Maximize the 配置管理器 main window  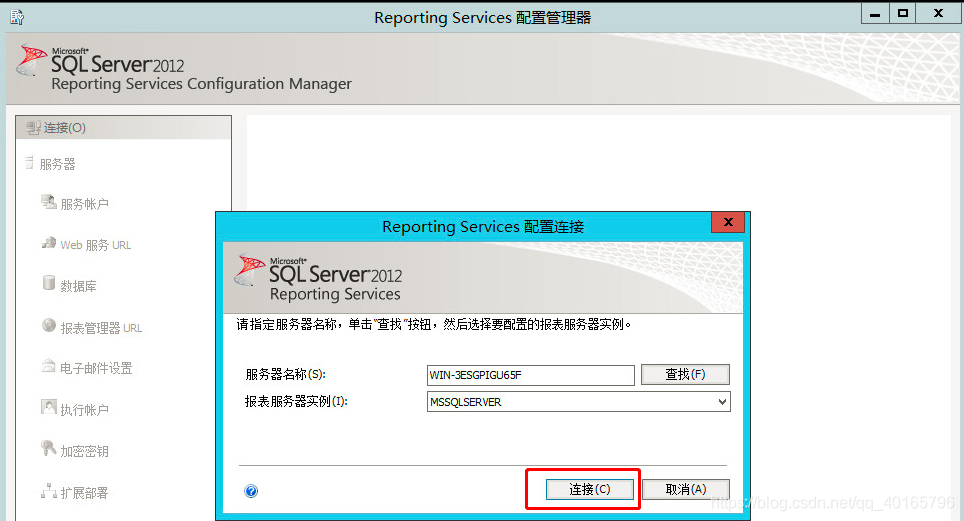click(903, 14)
